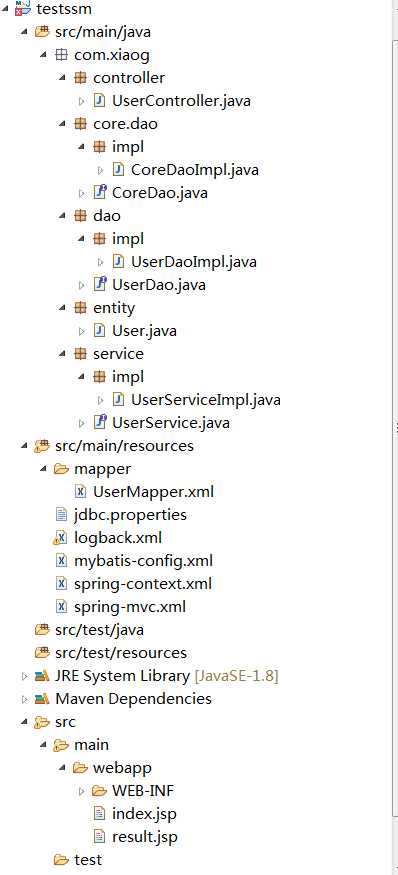Select spring-context.xml file

click(143, 584)
